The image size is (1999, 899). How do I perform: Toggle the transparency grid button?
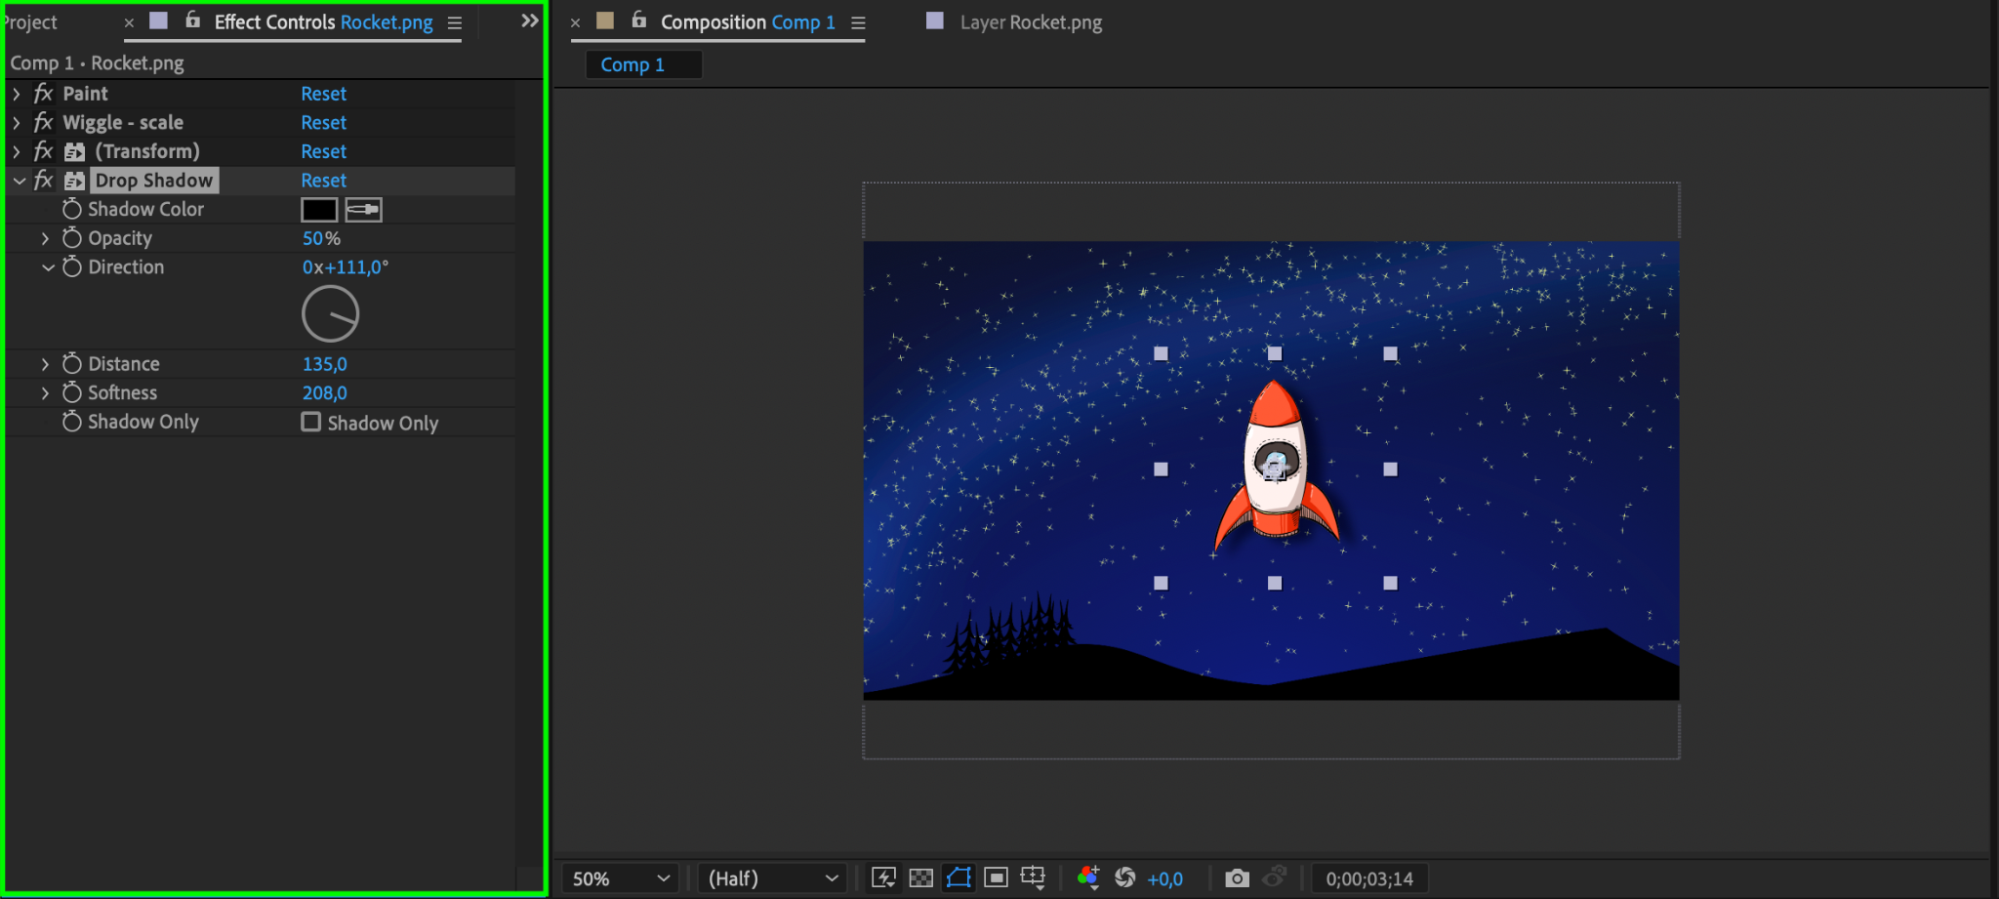point(921,878)
